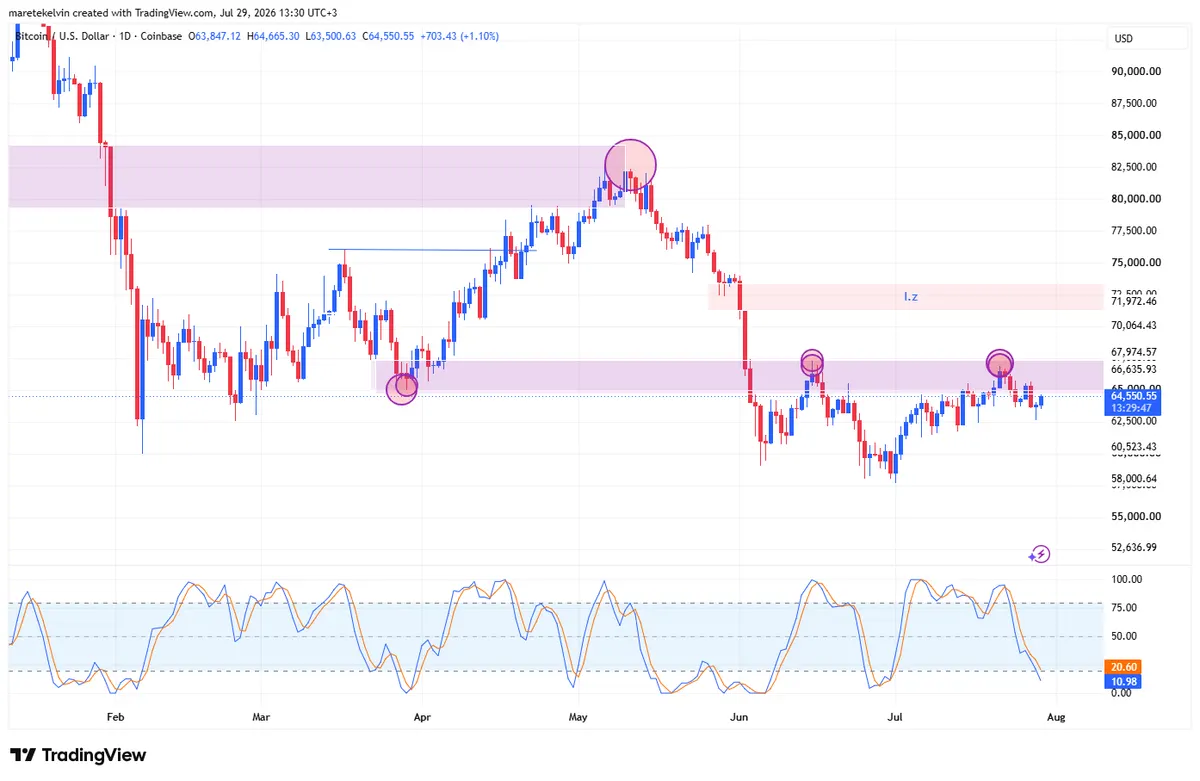Click the 52,636.99 price level label
Image resolution: width=1200 pixels, height=781 pixels.
pyautogui.click(x=1134, y=547)
